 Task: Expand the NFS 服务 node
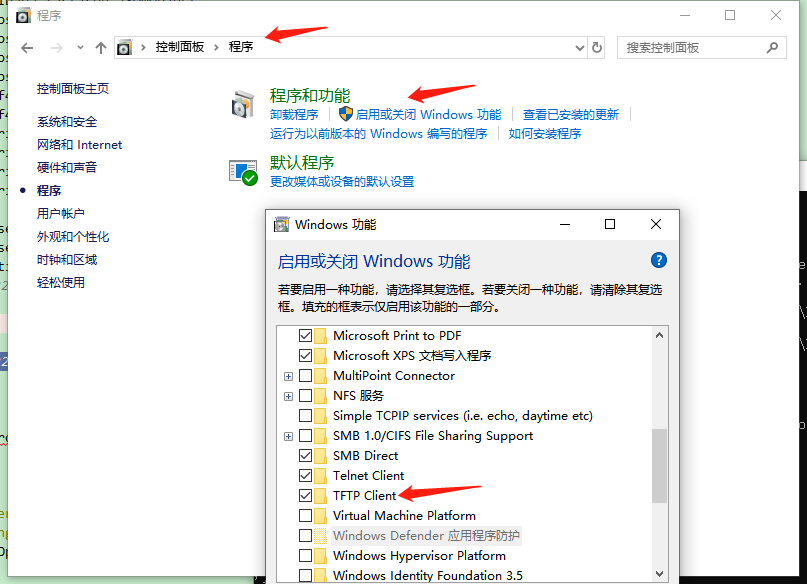(288, 395)
